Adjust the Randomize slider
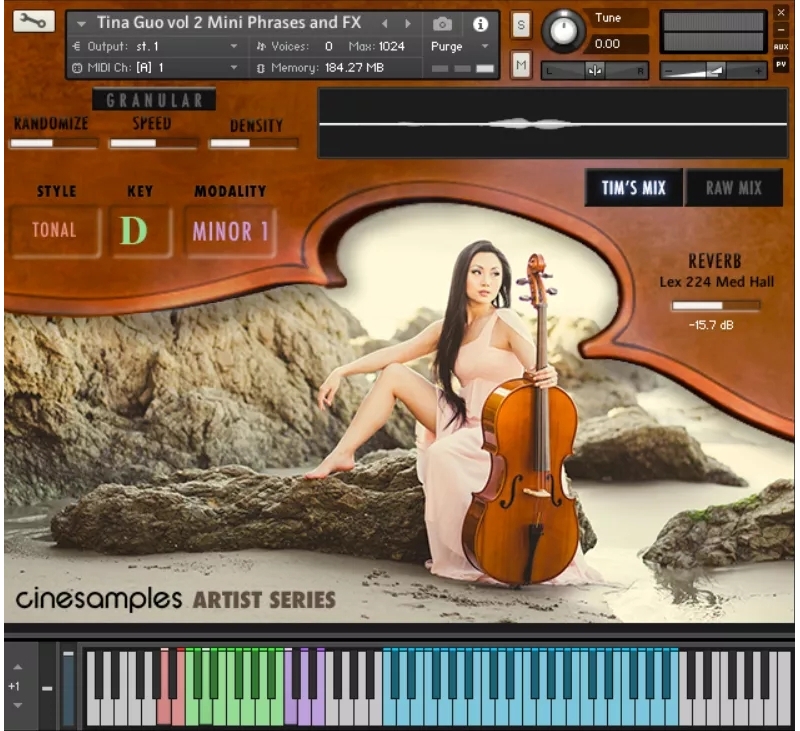Viewport: 800px width, 731px height. (54, 143)
